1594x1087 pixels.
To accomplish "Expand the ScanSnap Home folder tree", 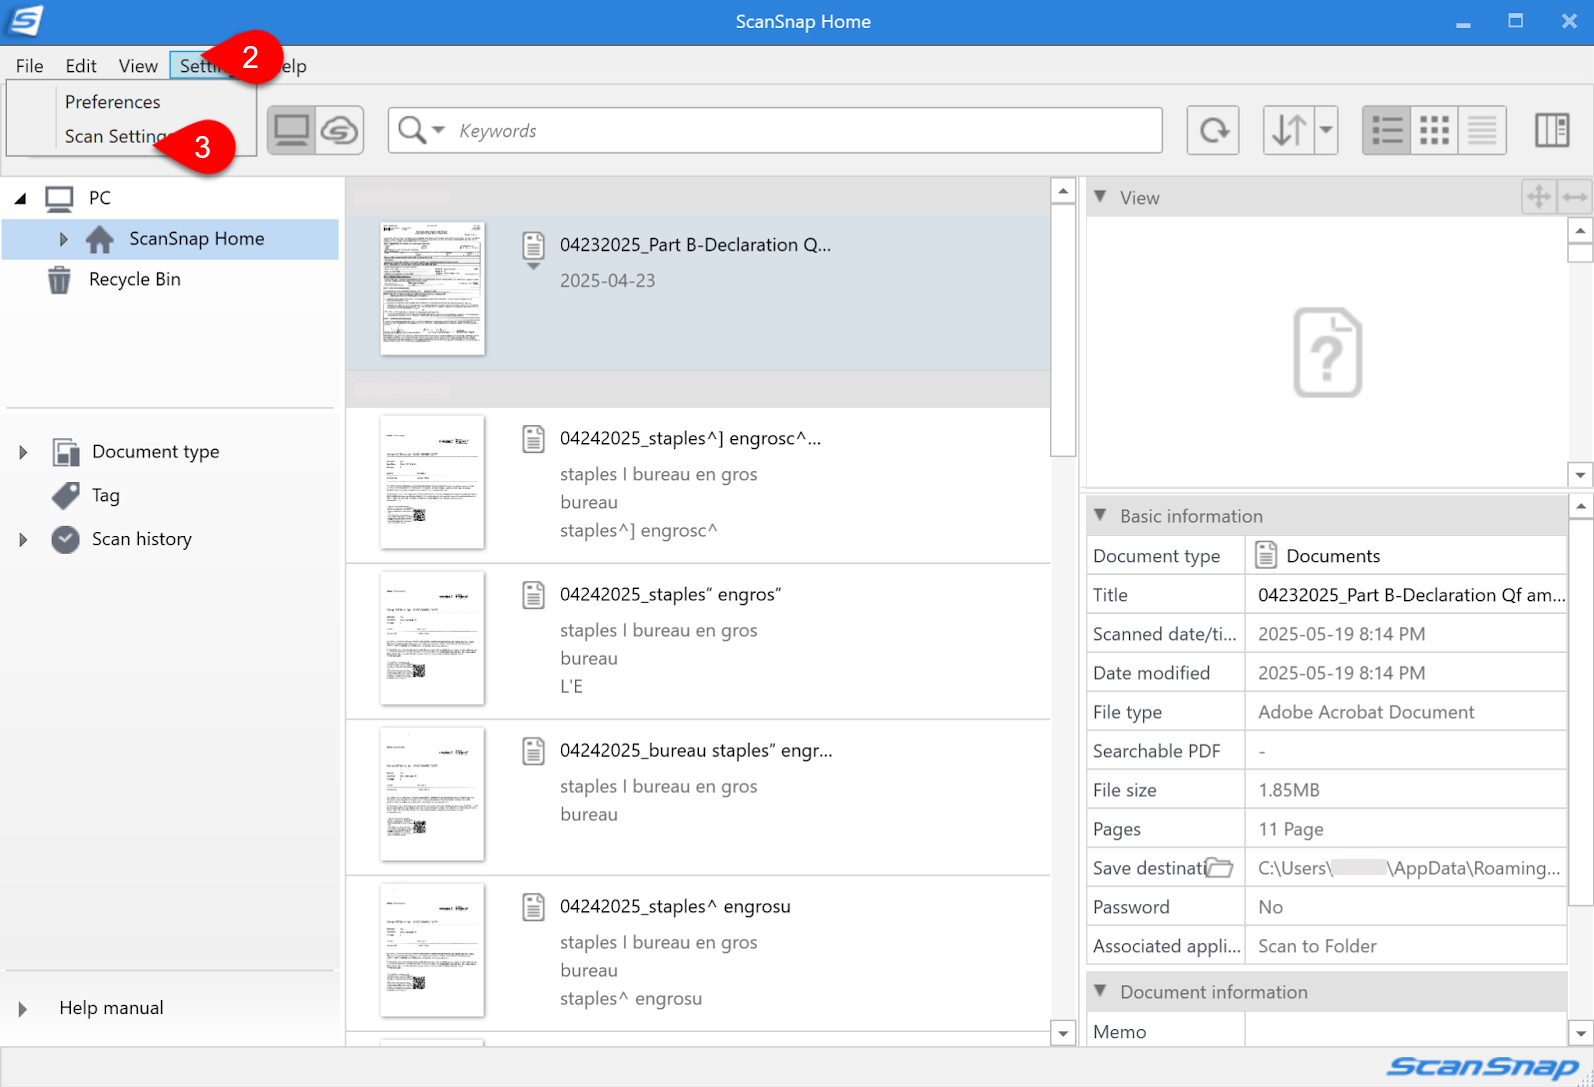I will click(63, 239).
